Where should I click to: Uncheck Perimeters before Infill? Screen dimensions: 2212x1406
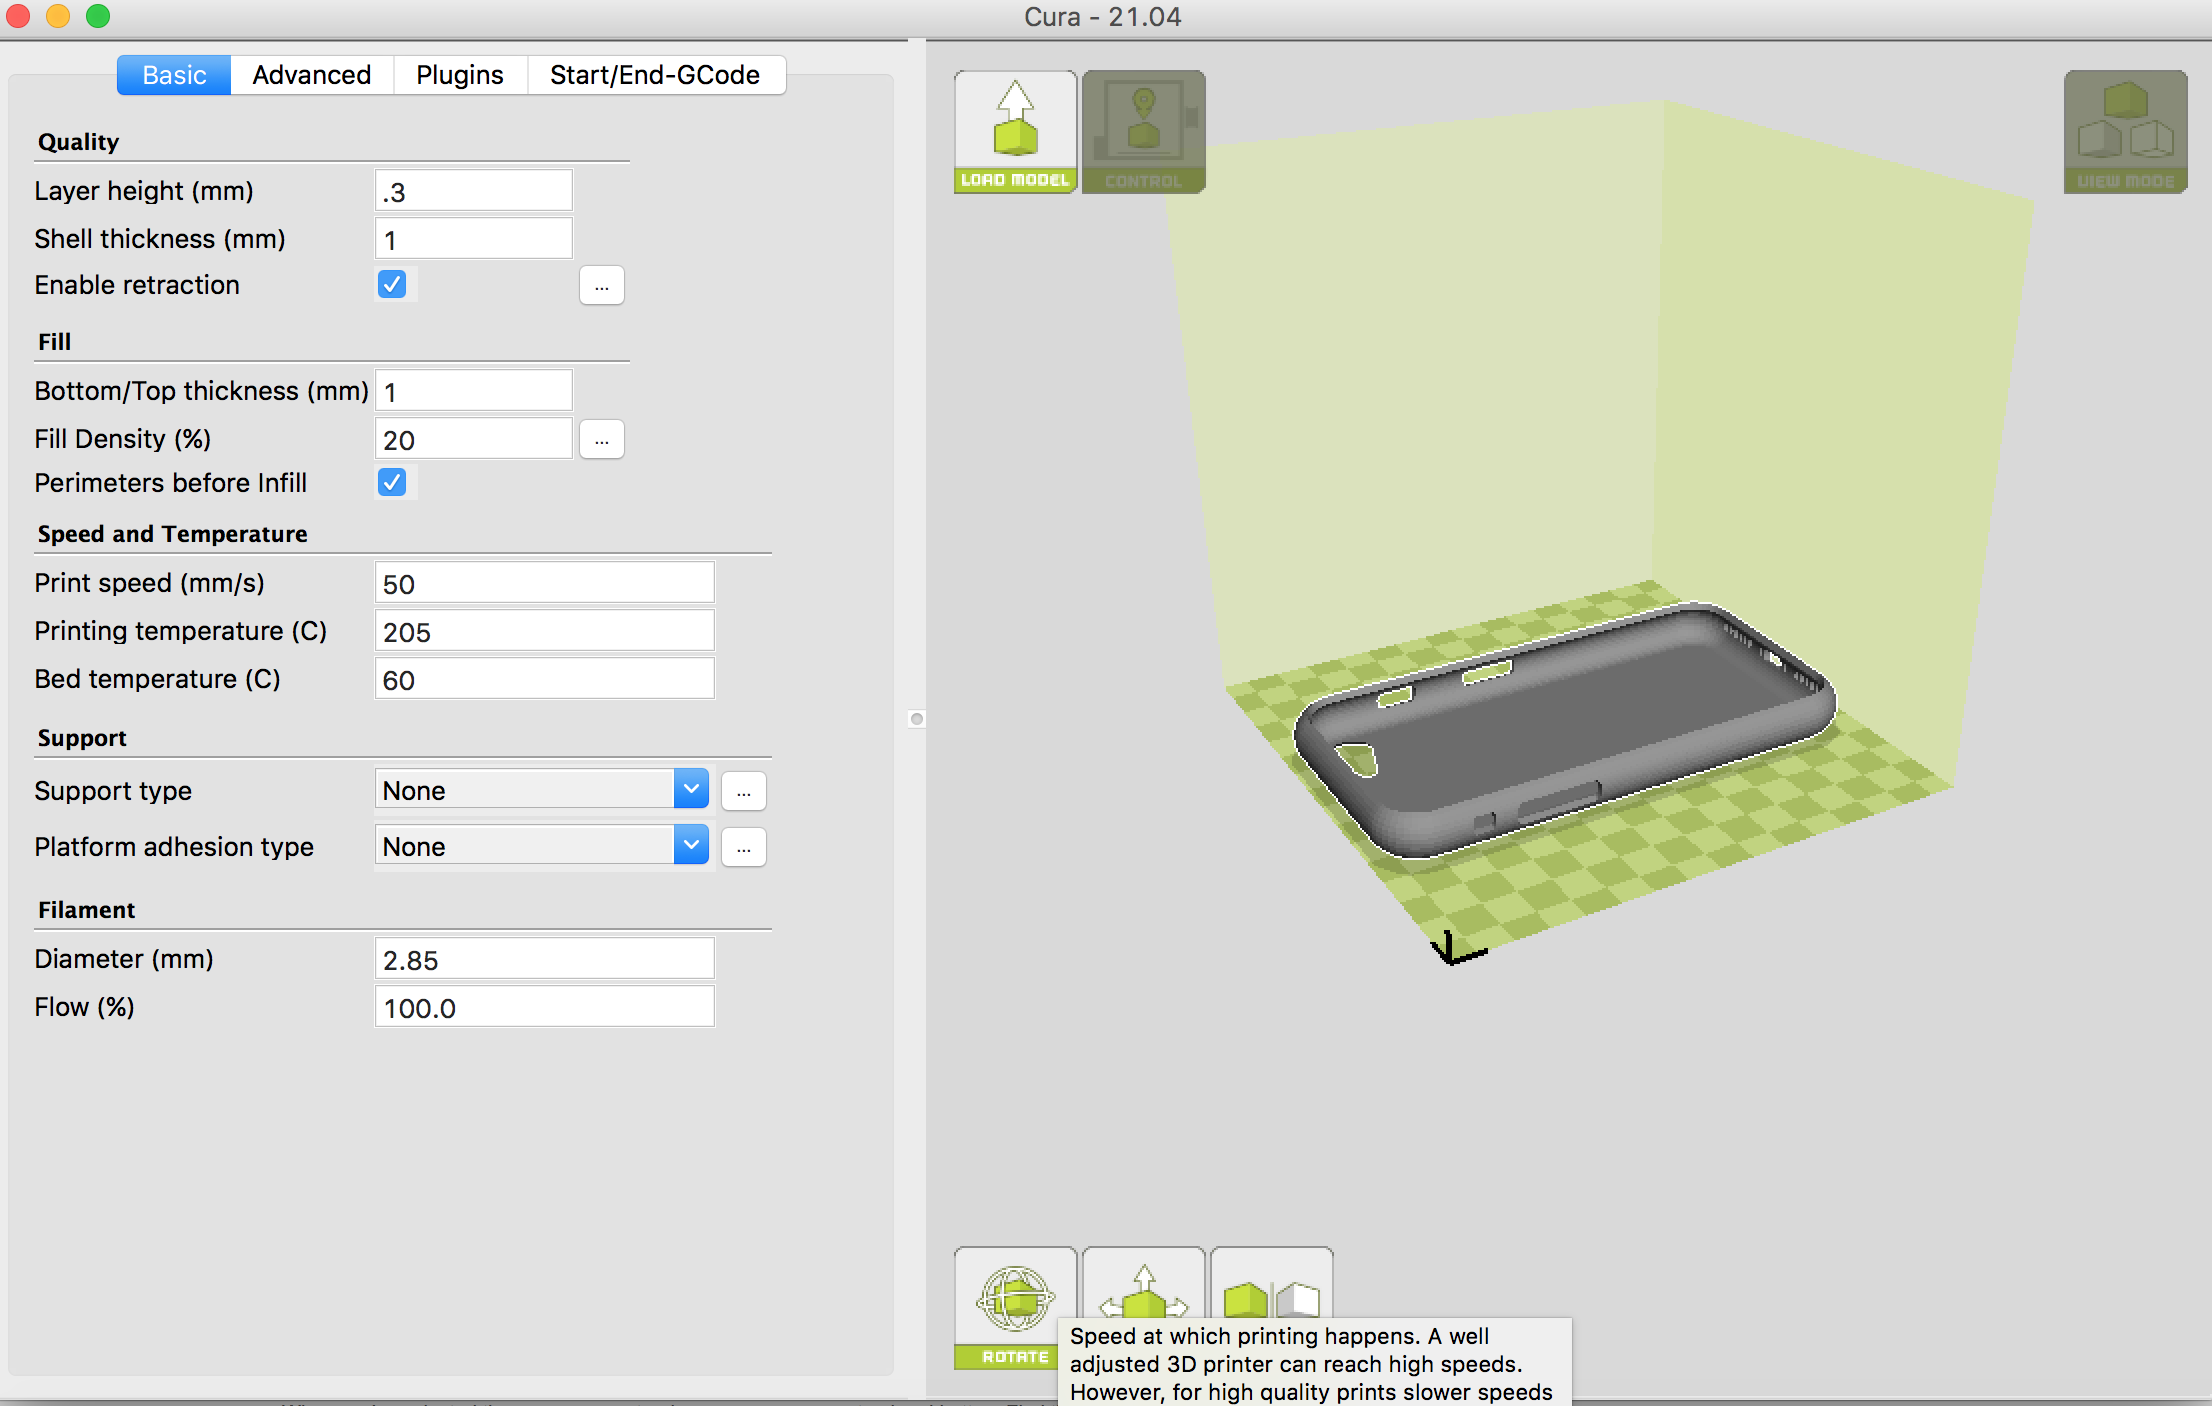pyautogui.click(x=392, y=483)
